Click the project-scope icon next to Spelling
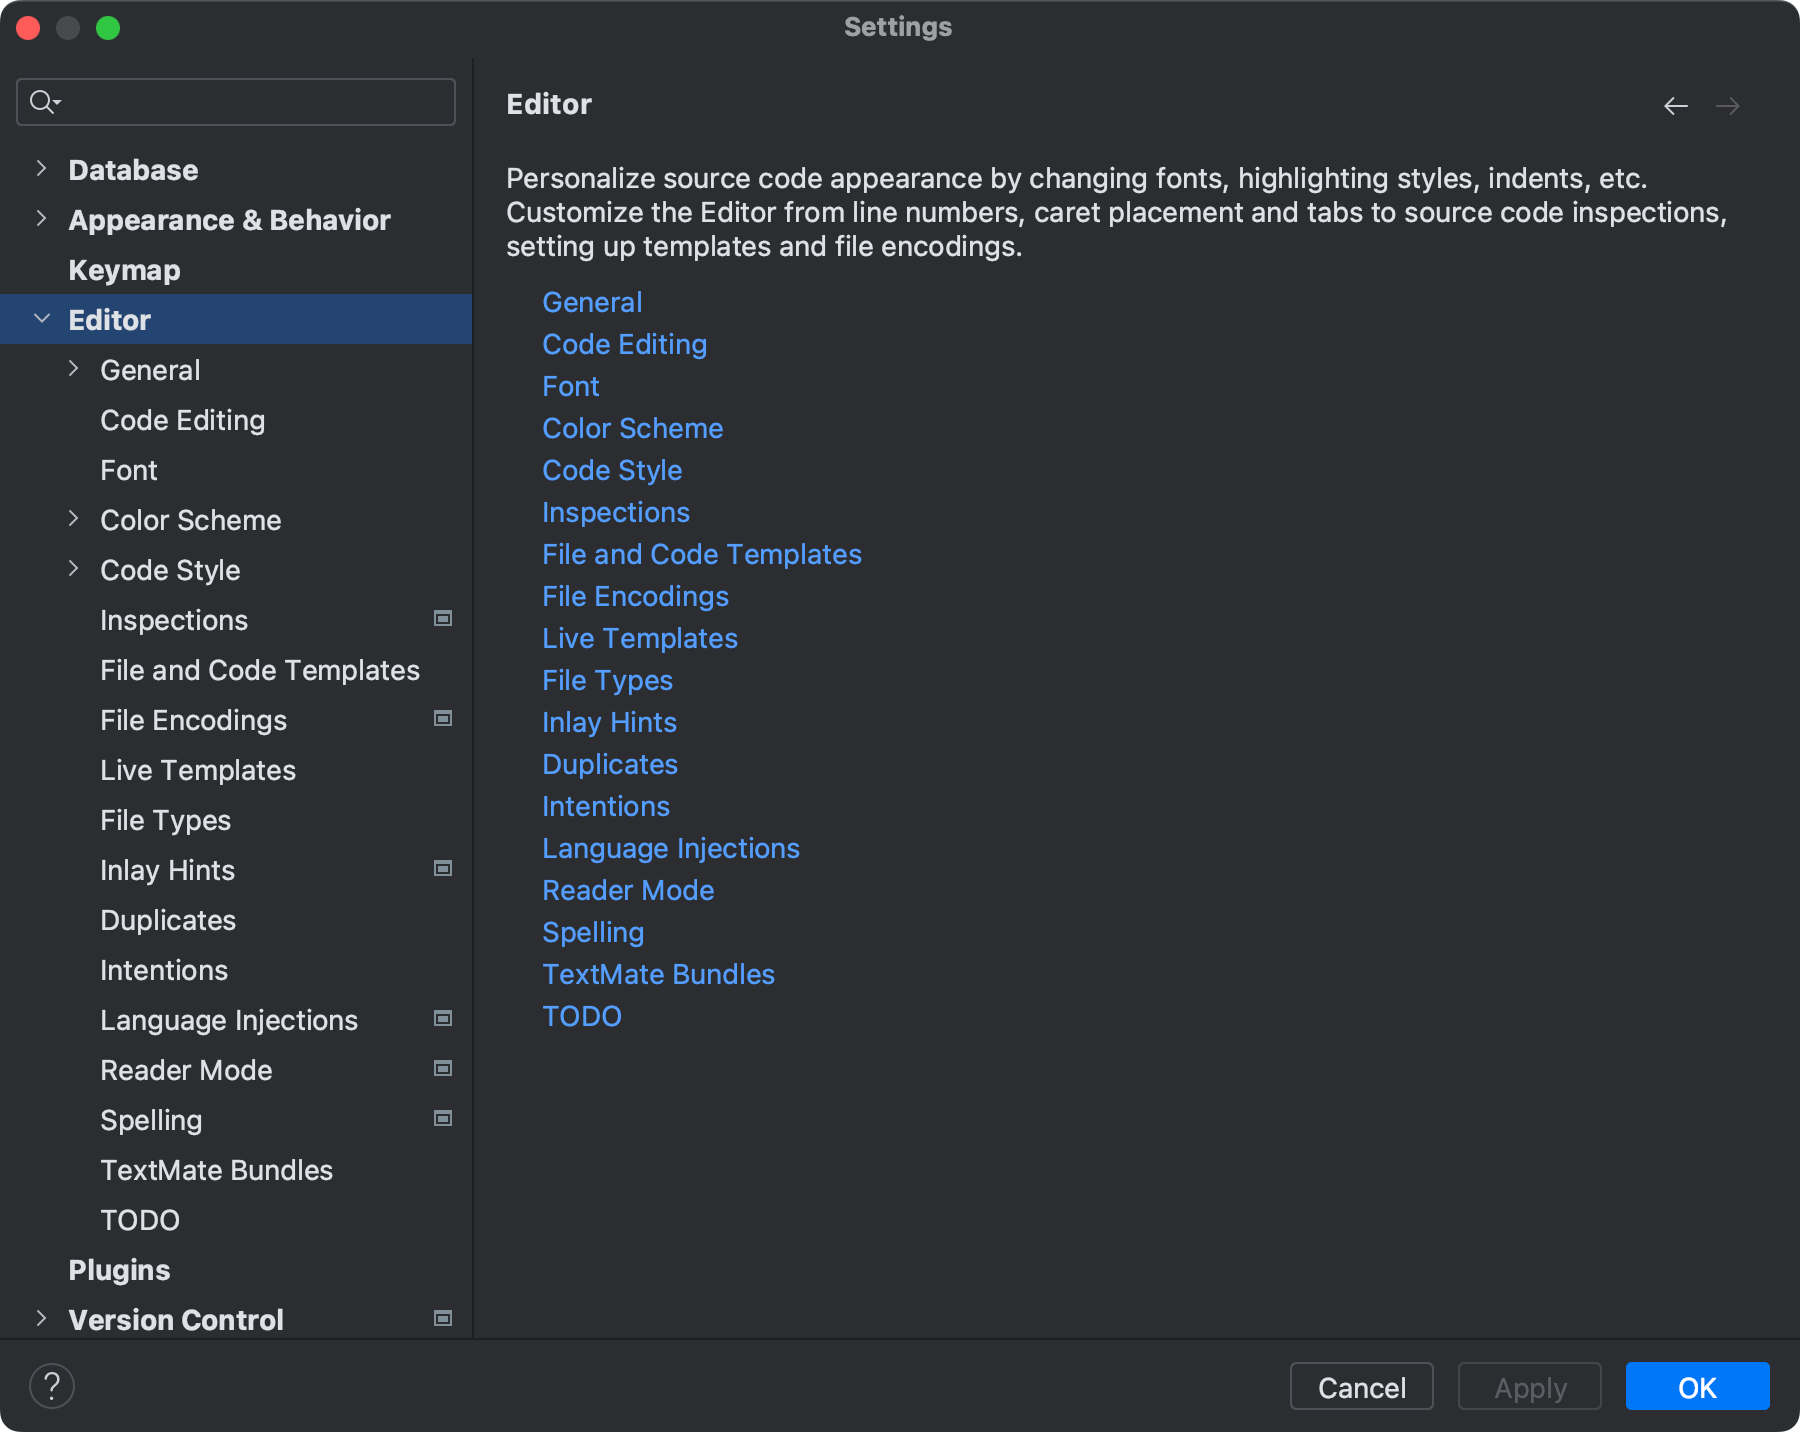 pos(442,1119)
